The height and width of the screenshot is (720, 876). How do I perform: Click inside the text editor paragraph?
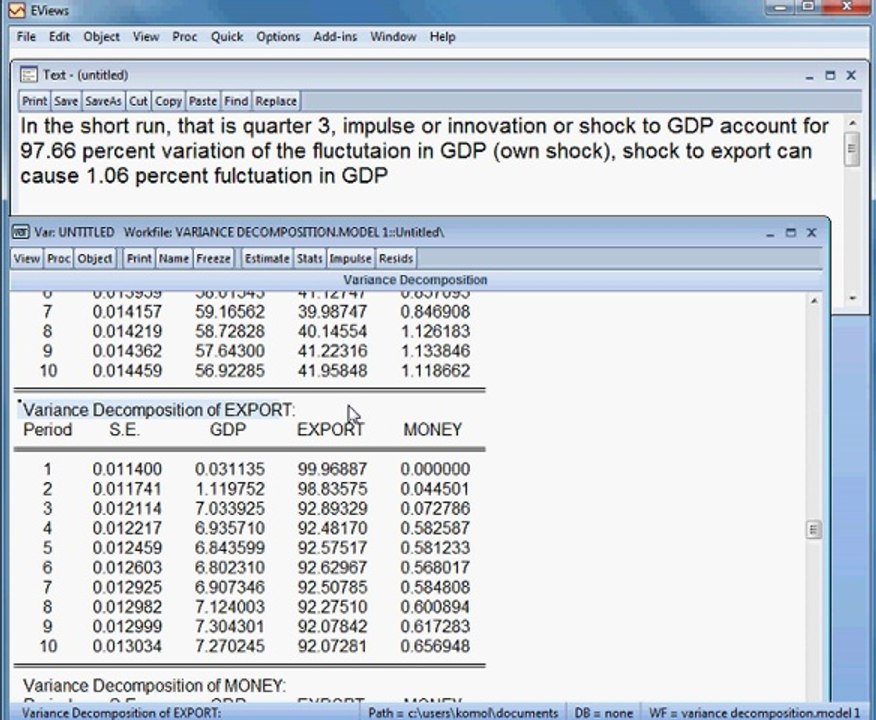(x=425, y=151)
